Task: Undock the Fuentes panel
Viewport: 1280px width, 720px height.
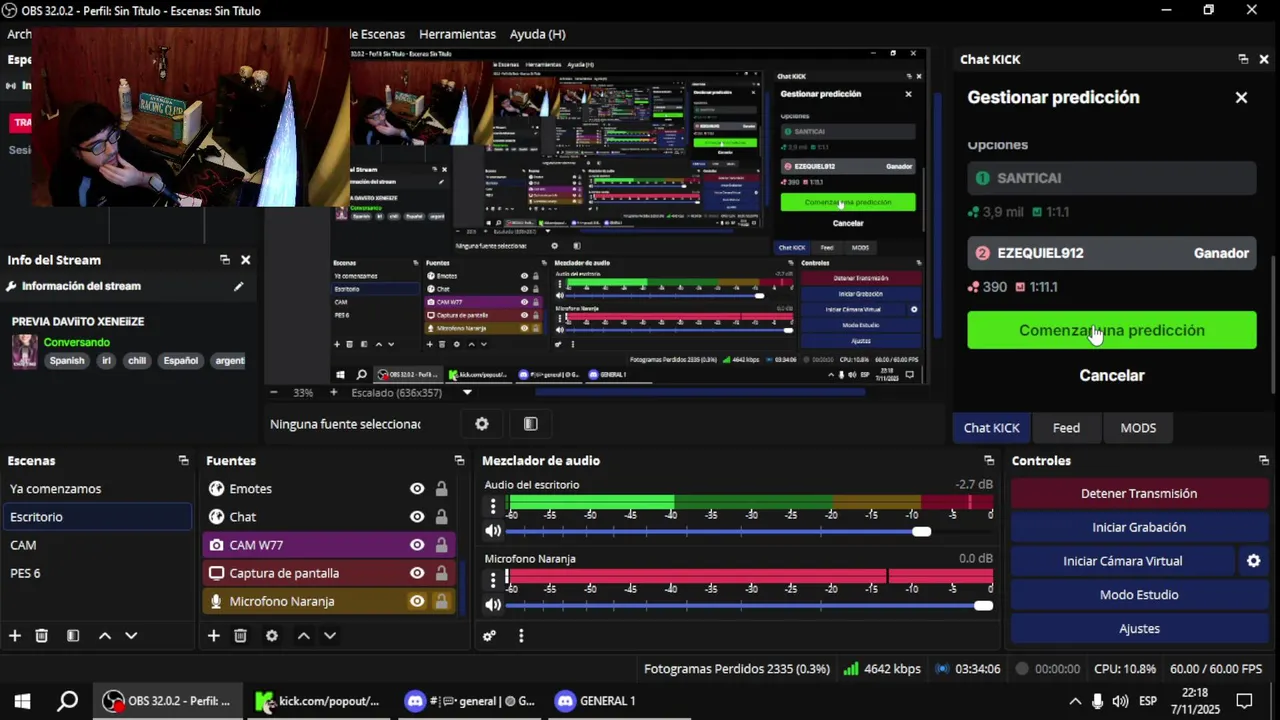Action: click(459, 461)
